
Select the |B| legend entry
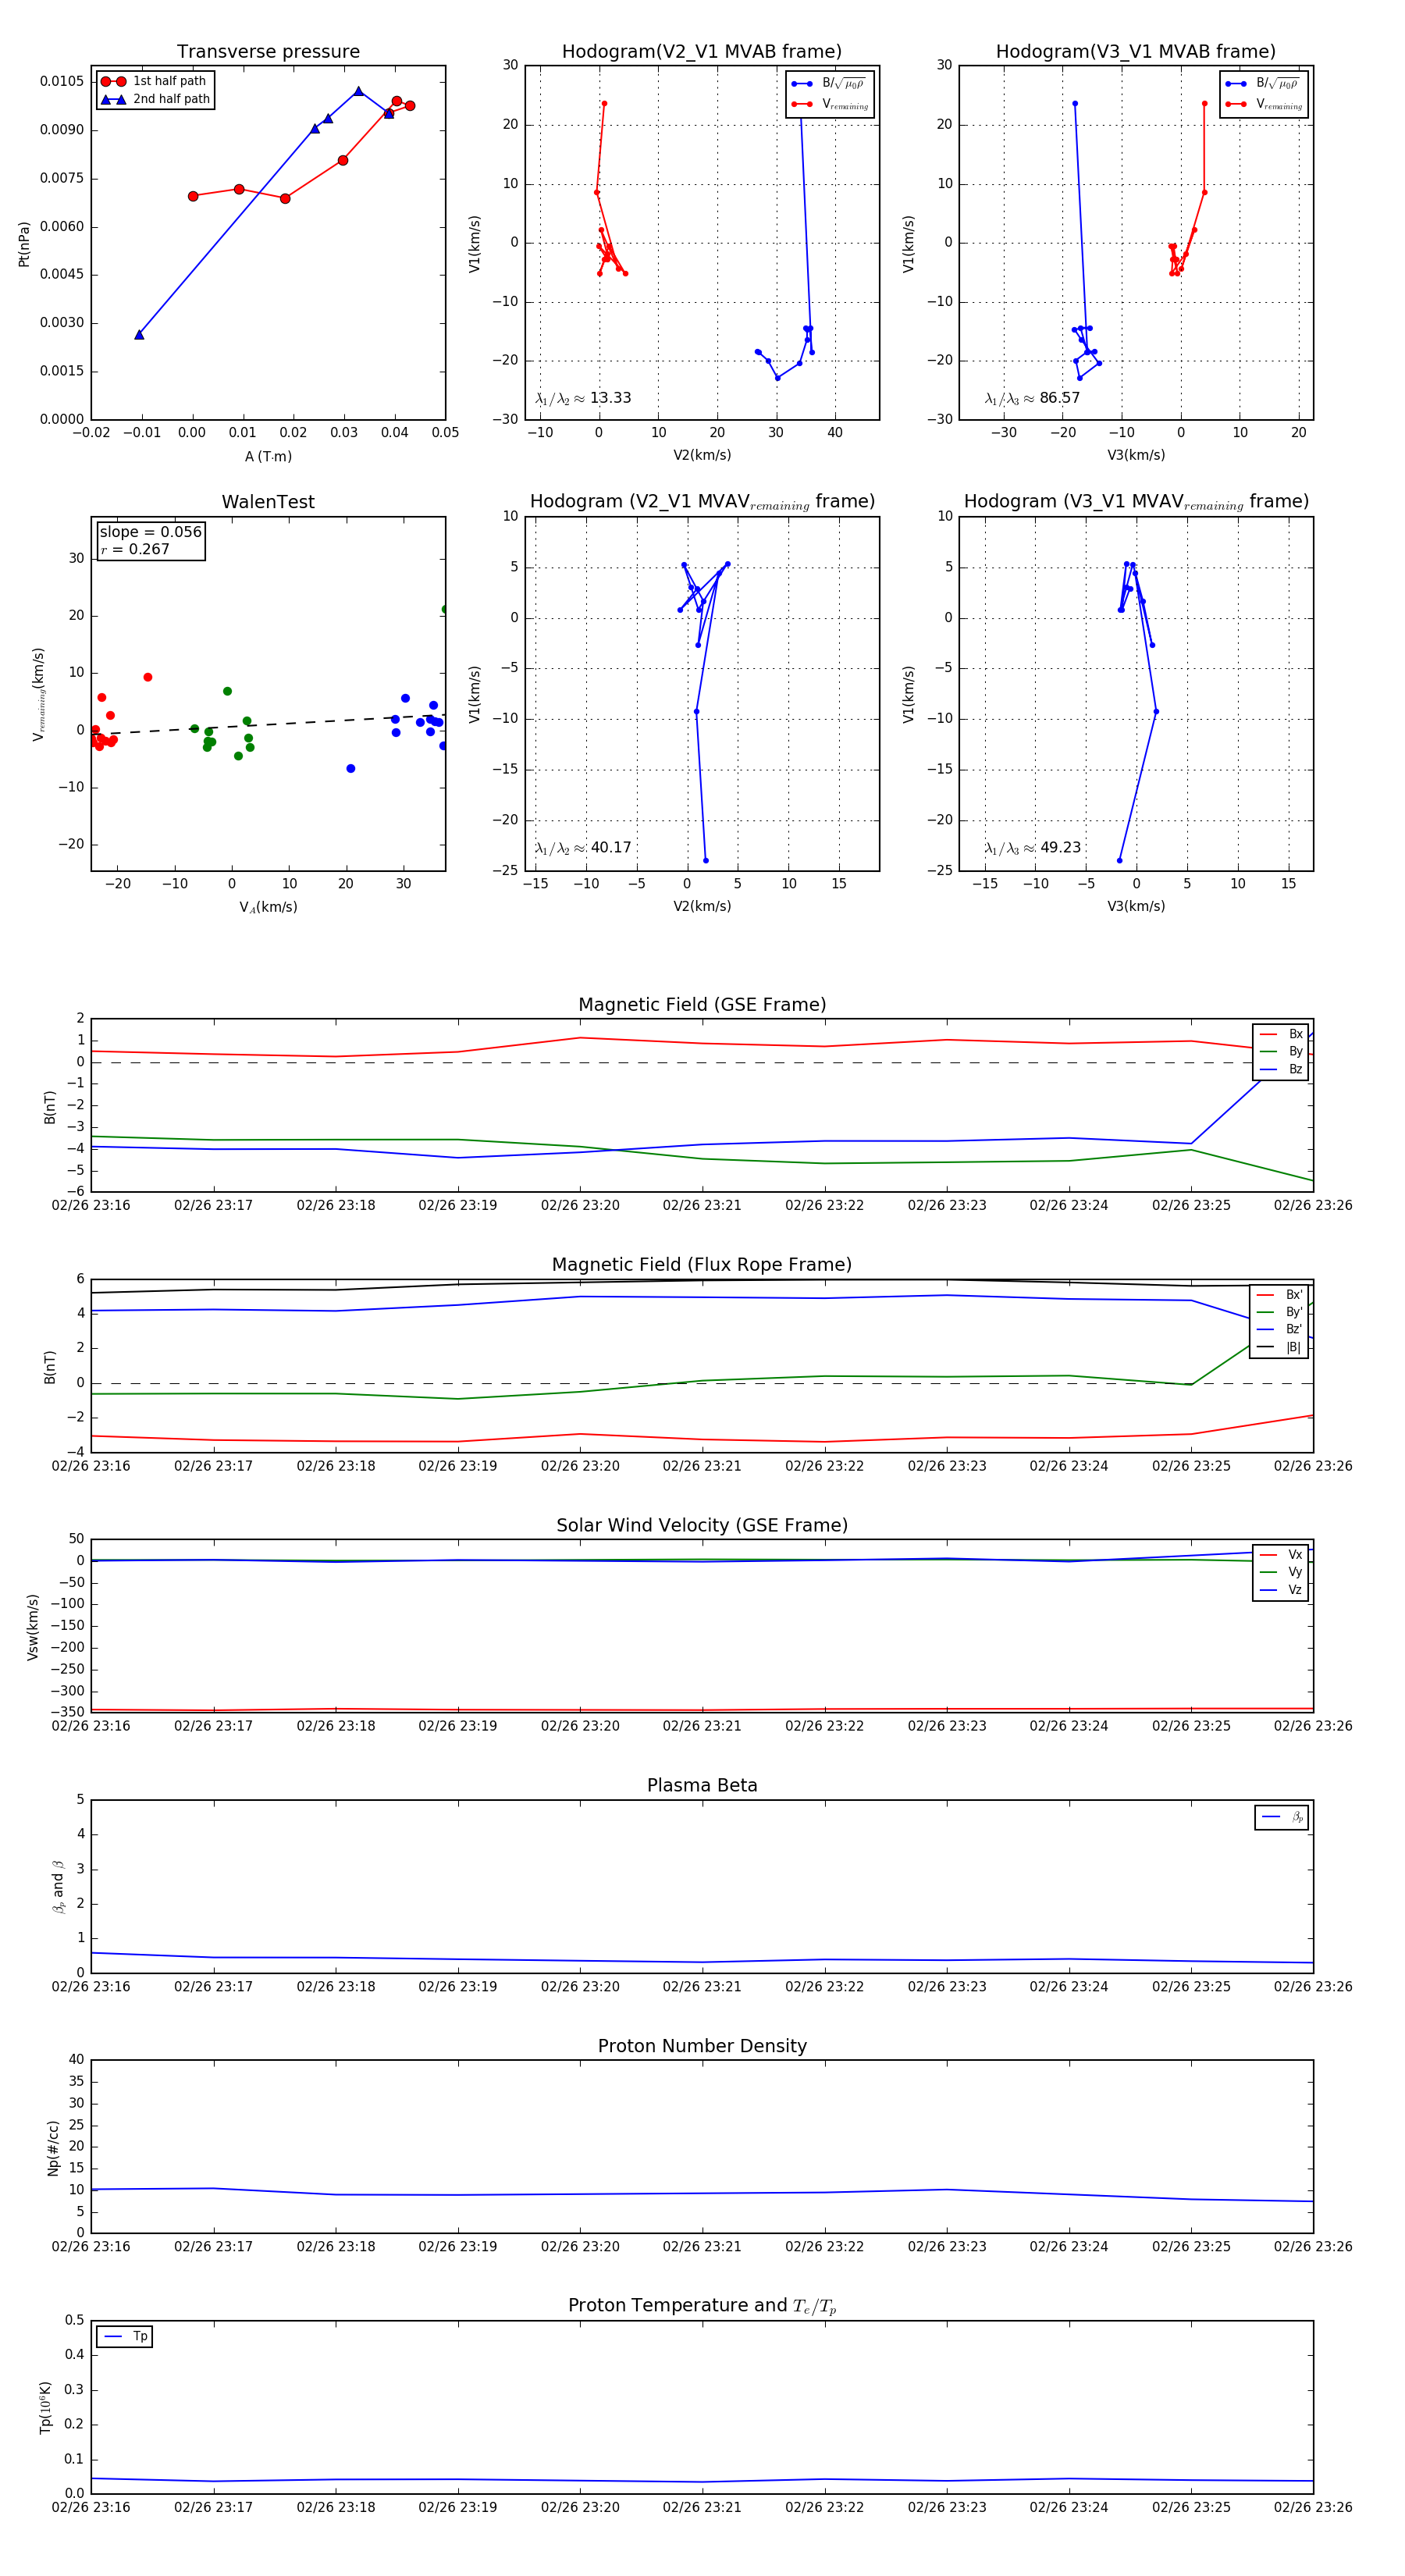pyautogui.click(x=1280, y=1347)
